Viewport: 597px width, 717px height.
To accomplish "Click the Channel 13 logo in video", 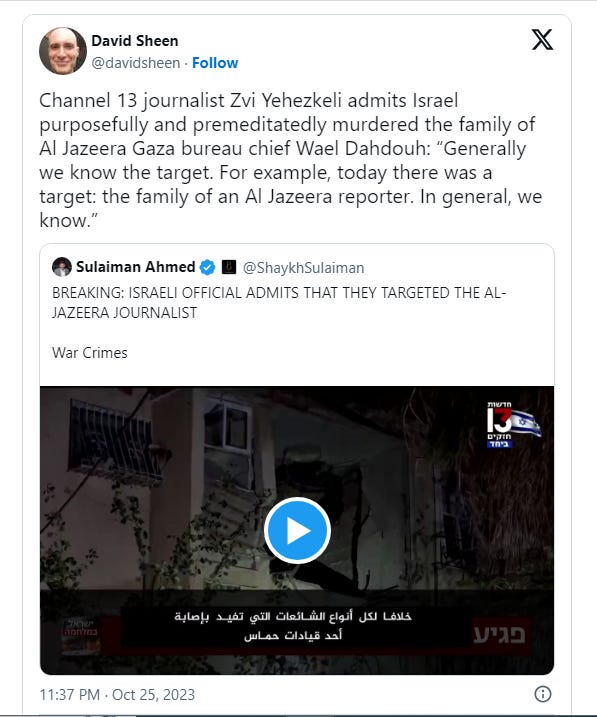I will [513, 425].
